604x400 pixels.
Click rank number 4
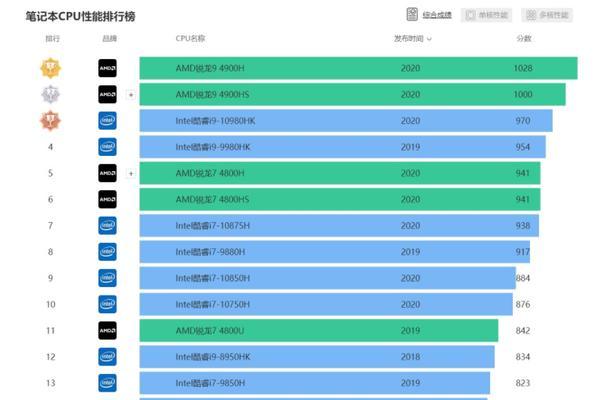[x=50, y=147]
